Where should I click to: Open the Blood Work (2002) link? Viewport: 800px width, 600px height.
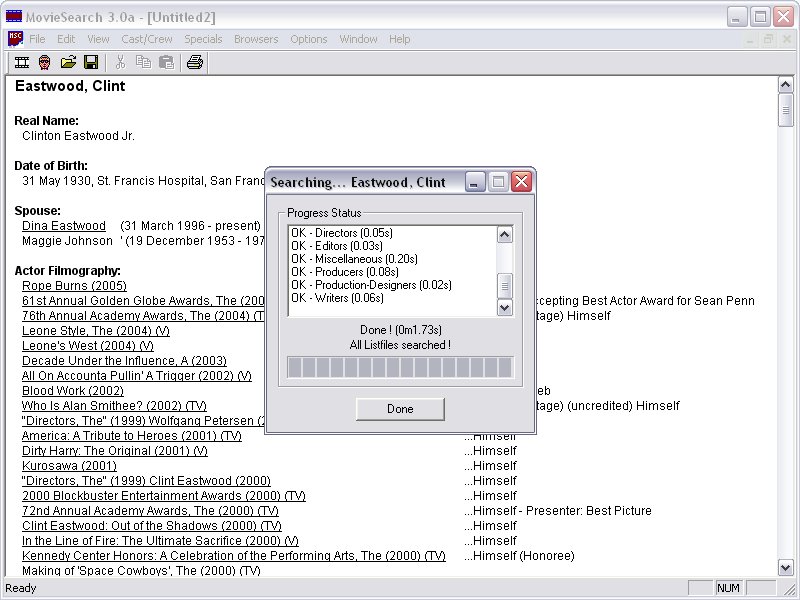(x=73, y=391)
